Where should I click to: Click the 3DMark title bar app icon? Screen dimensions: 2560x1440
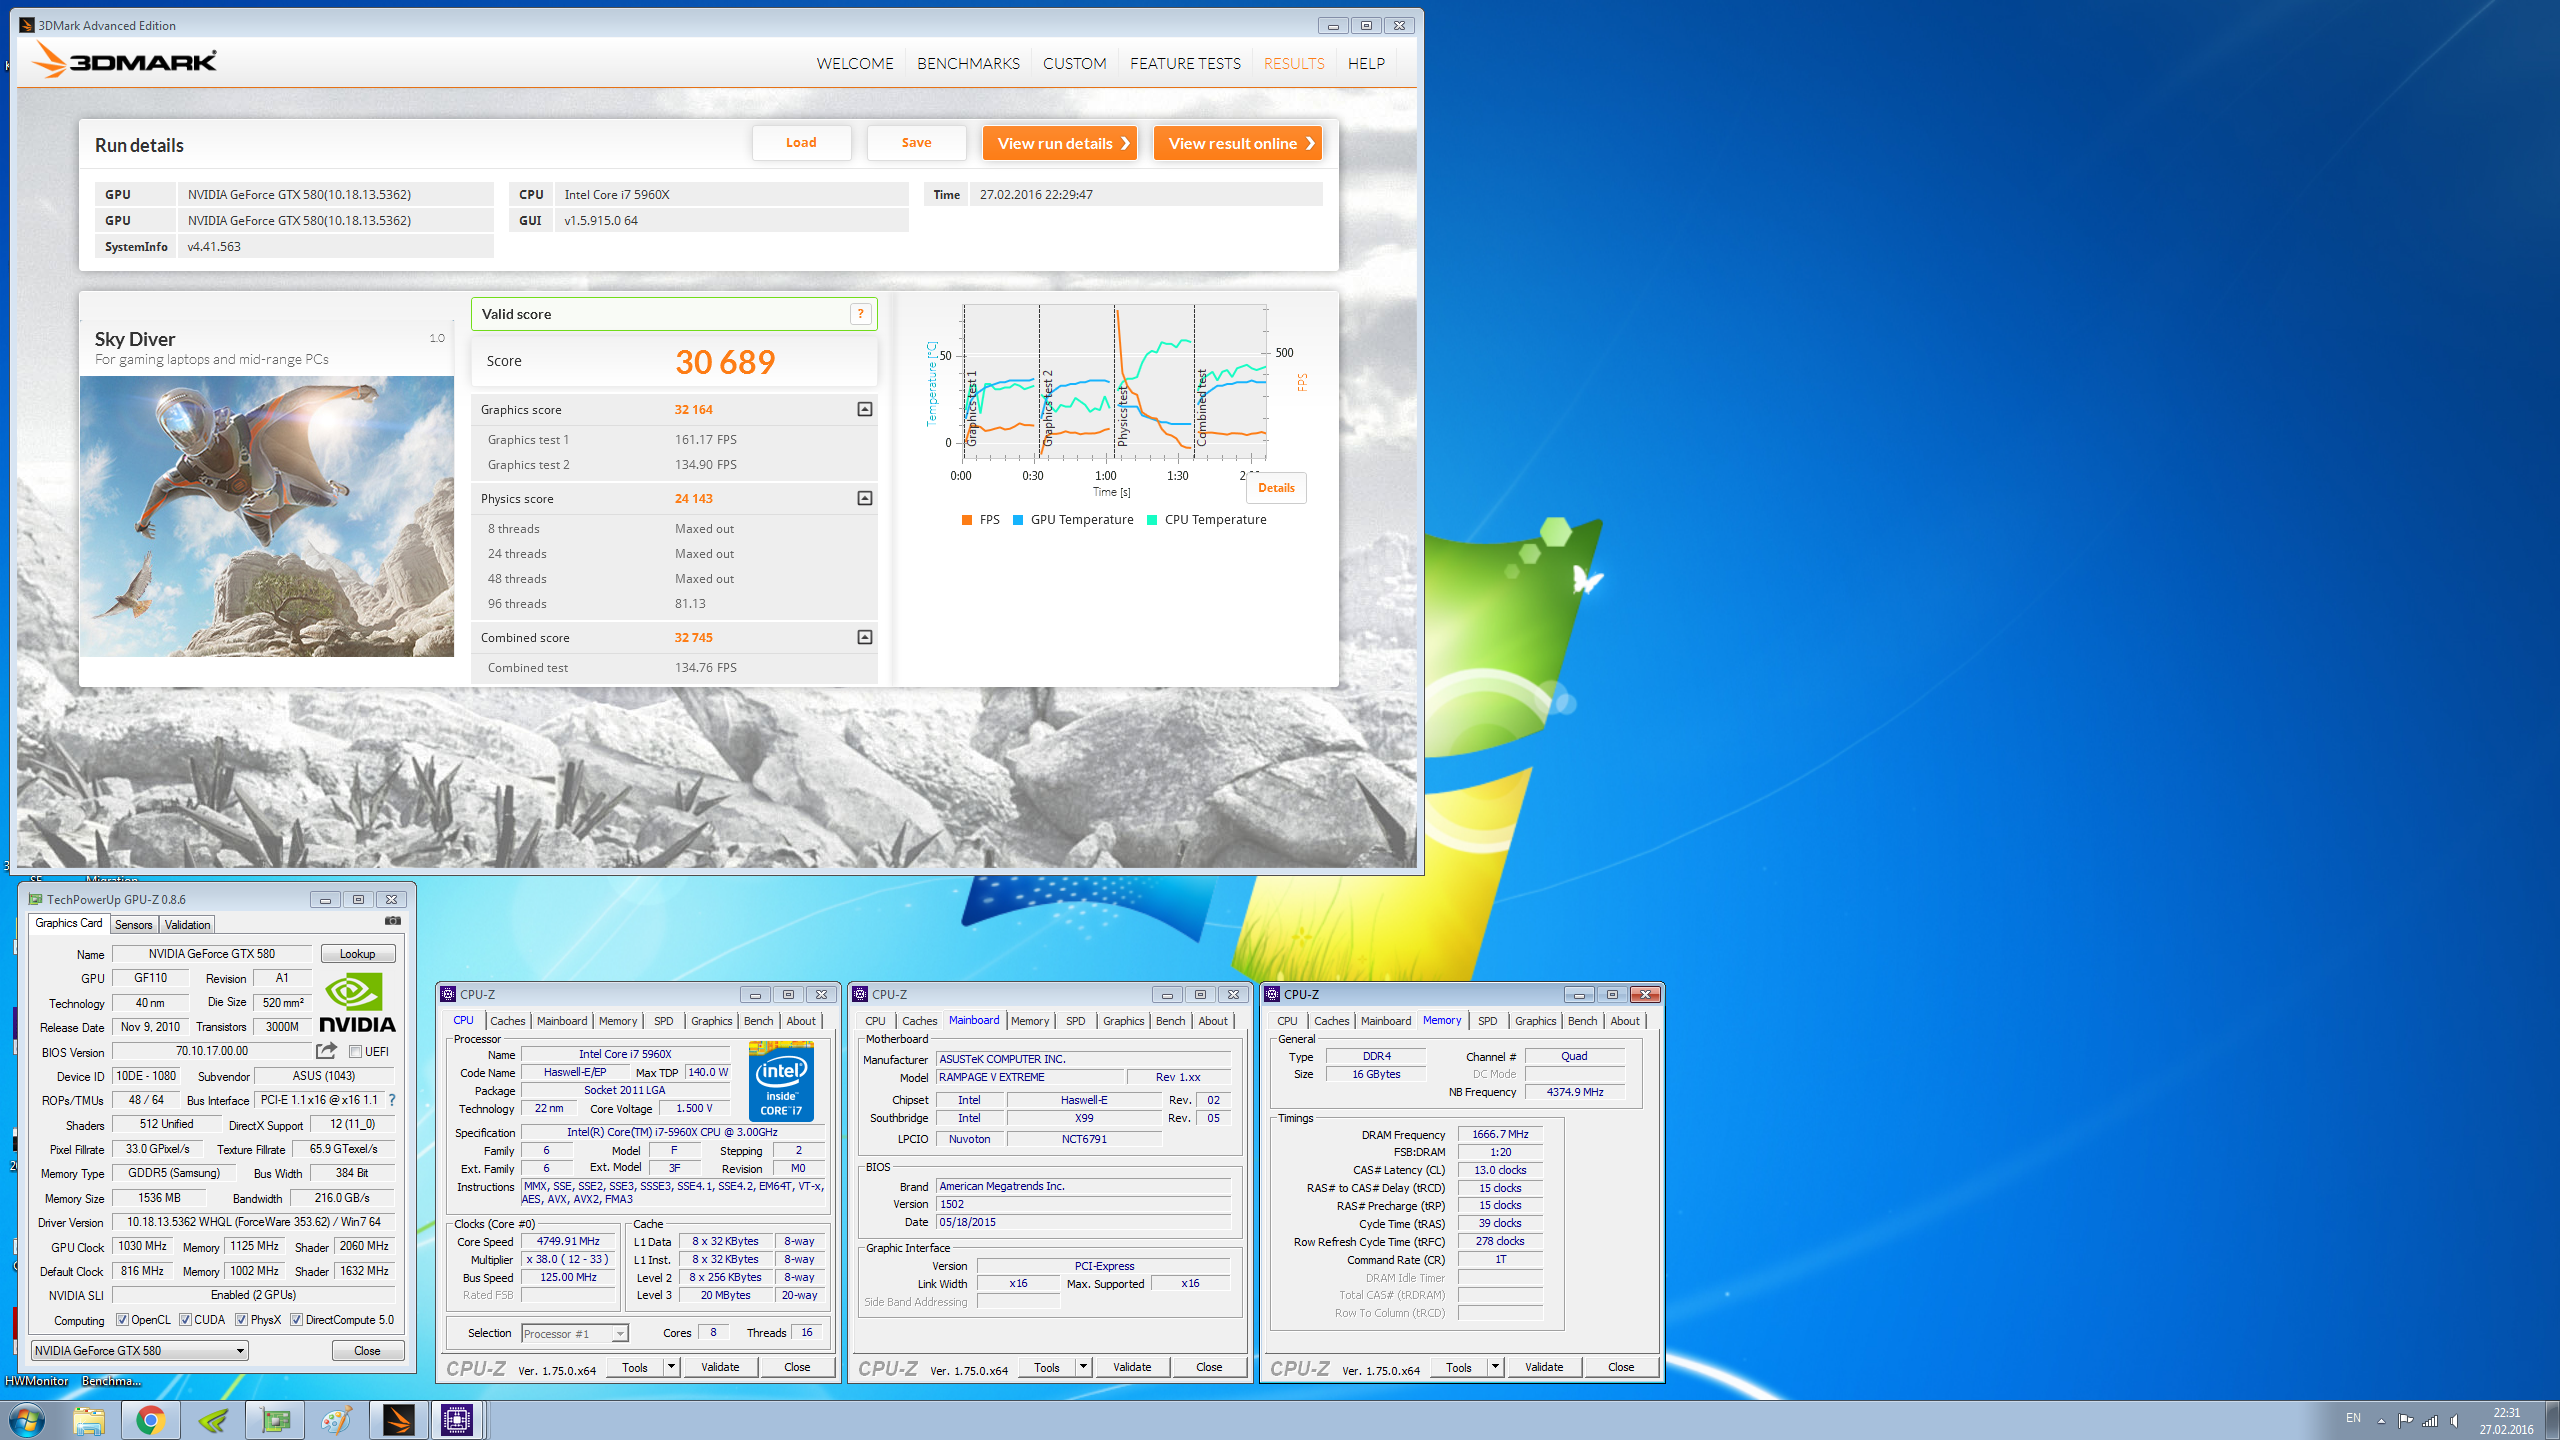[27, 25]
